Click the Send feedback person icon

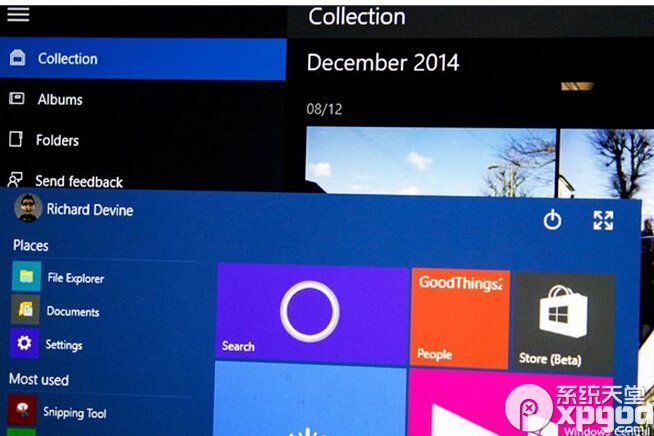15,179
